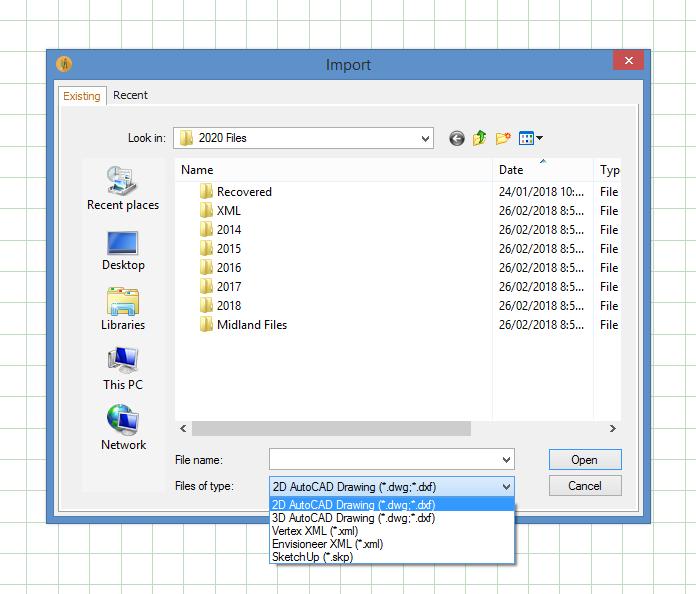Click the horizontal scrollbar in file list
Viewport: 696px width, 594px height.
pyautogui.click(x=330, y=429)
